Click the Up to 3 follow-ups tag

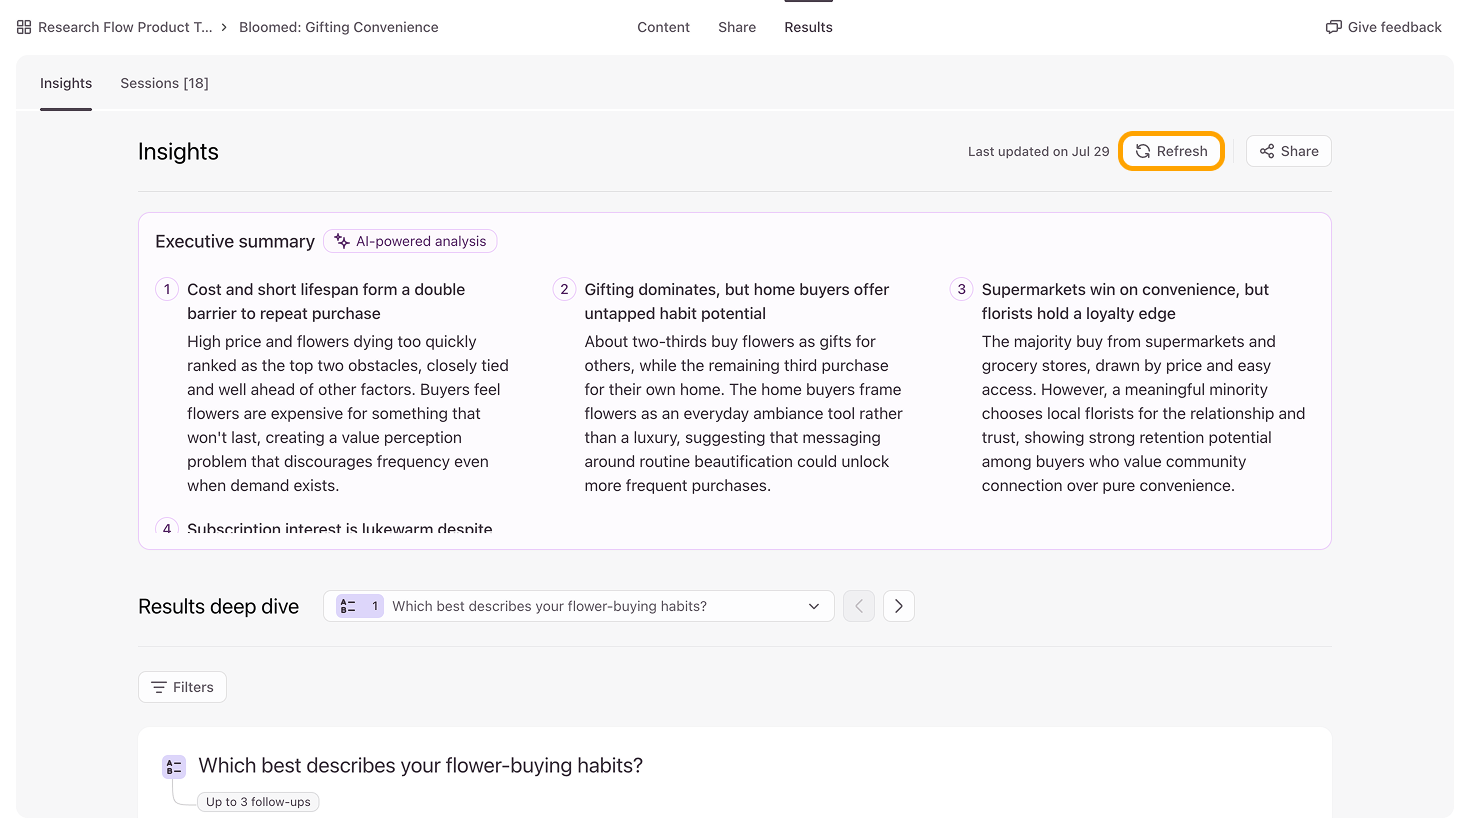tap(258, 802)
